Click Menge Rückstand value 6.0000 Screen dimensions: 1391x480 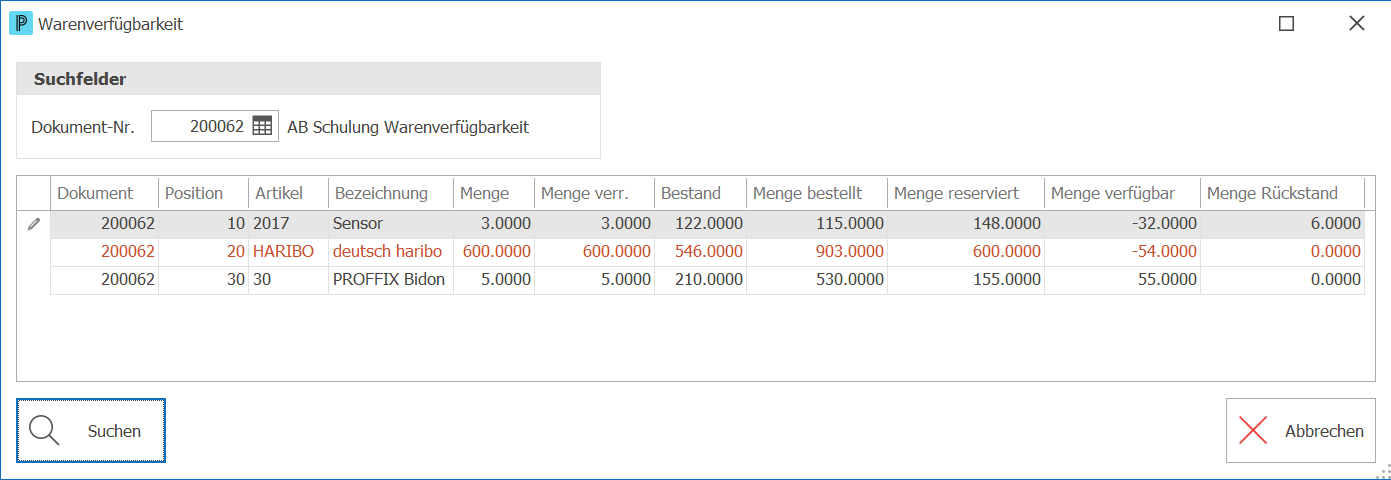click(1283, 224)
